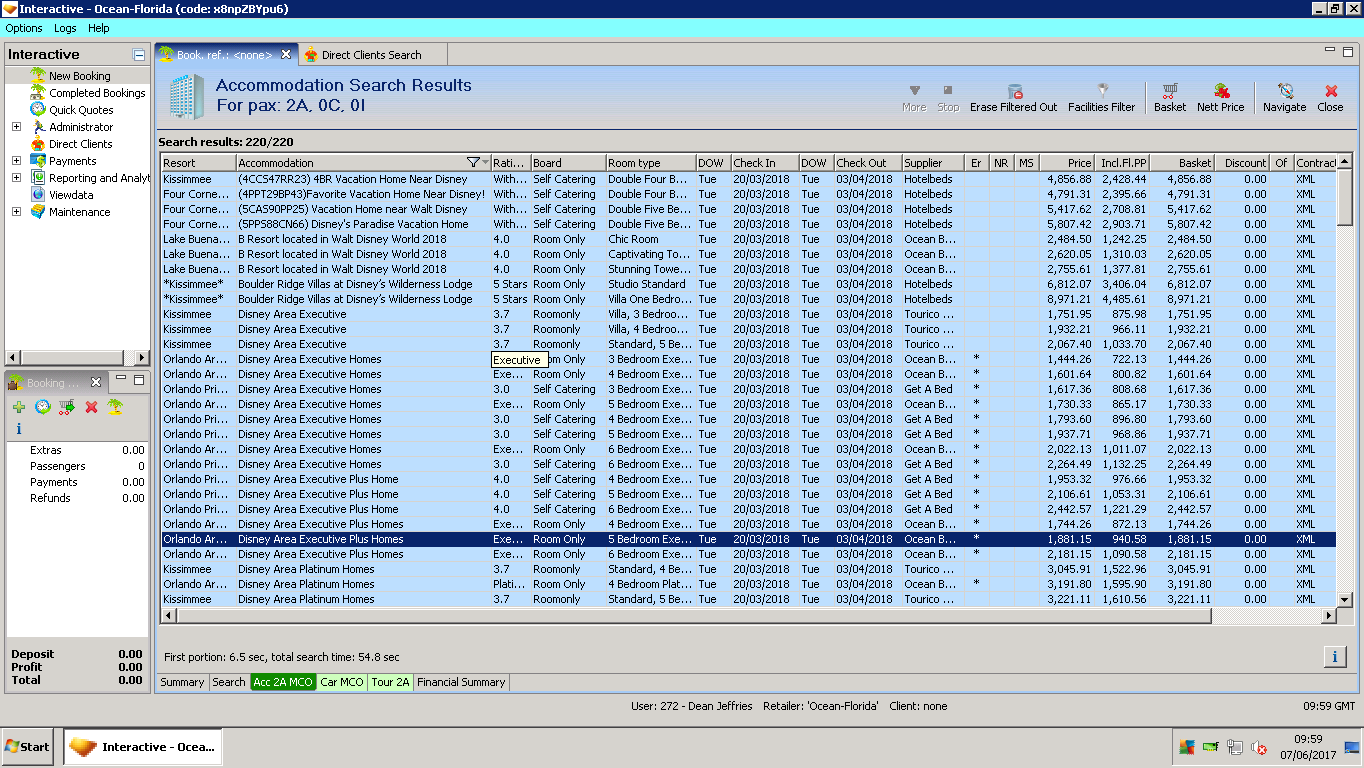The width and height of the screenshot is (1364, 768).
Task: Switch to the Direct Clients Search tab
Action: [371, 55]
